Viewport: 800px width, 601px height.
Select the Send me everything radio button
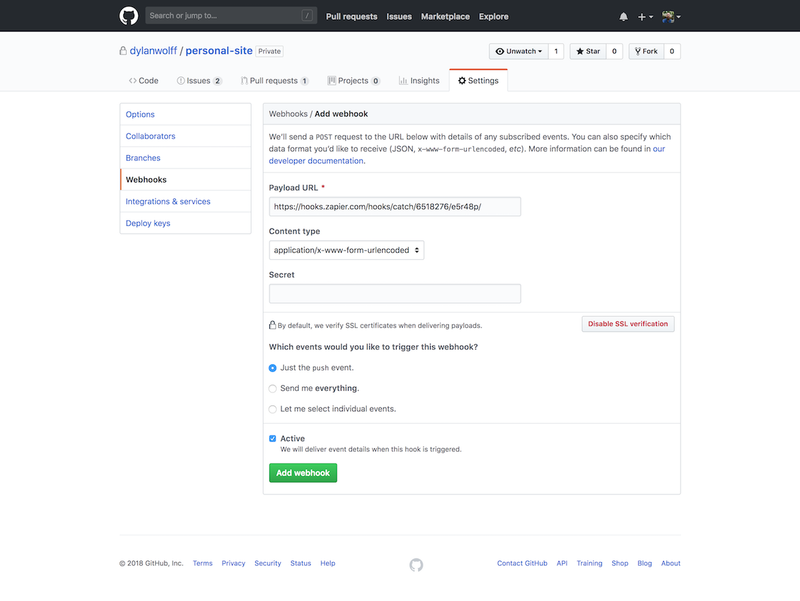pyautogui.click(x=272, y=388)
